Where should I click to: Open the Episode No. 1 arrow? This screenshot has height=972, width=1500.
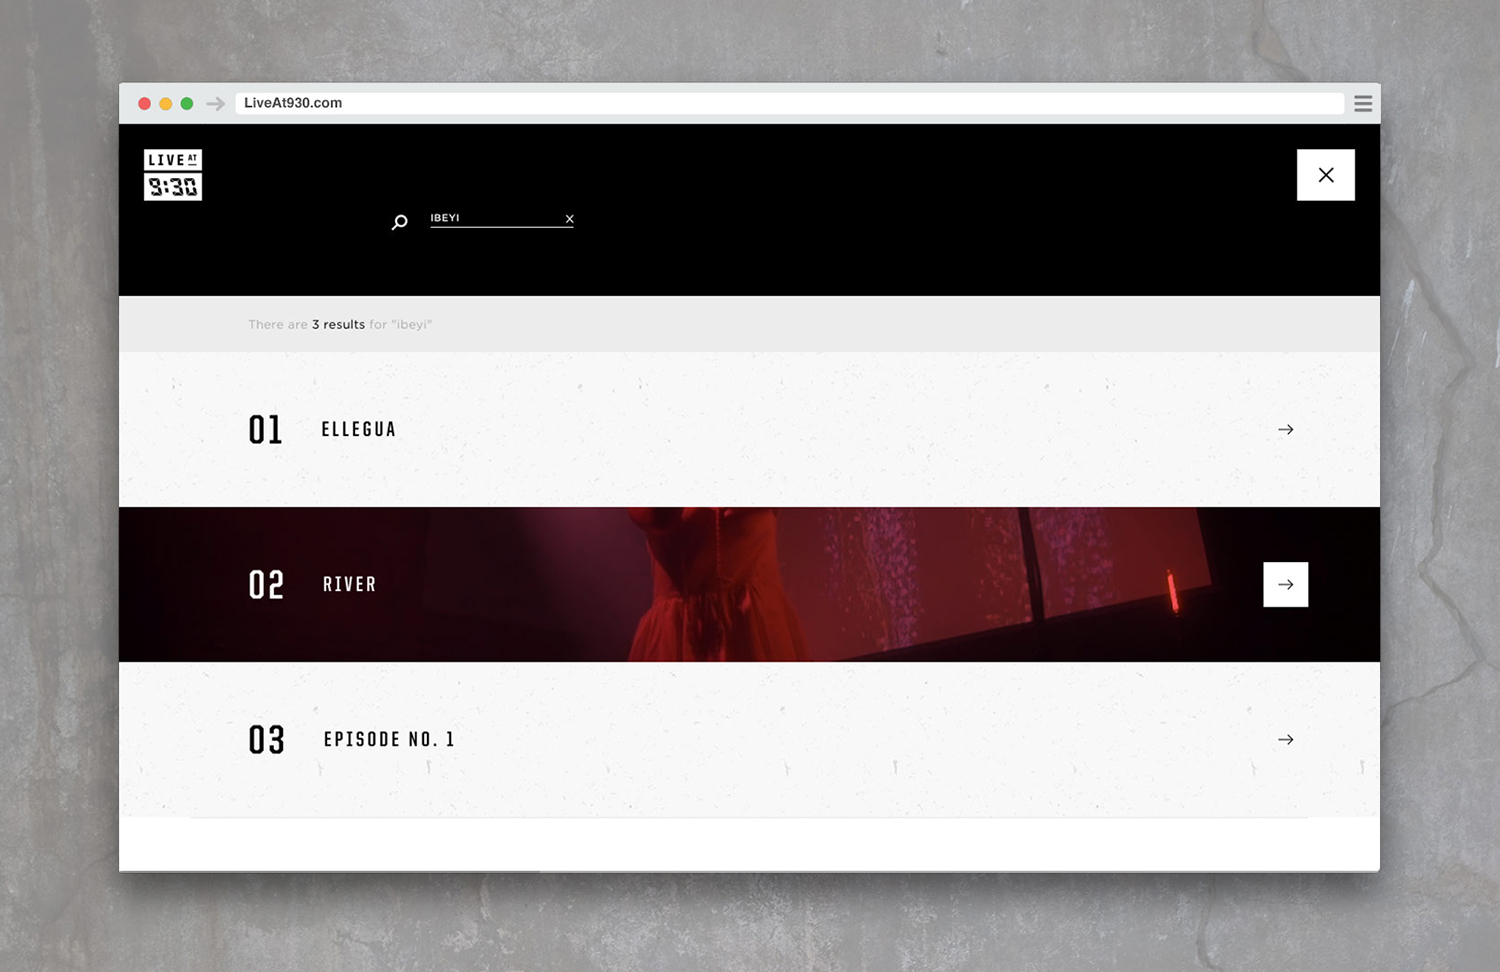[x=1286, y=740]
